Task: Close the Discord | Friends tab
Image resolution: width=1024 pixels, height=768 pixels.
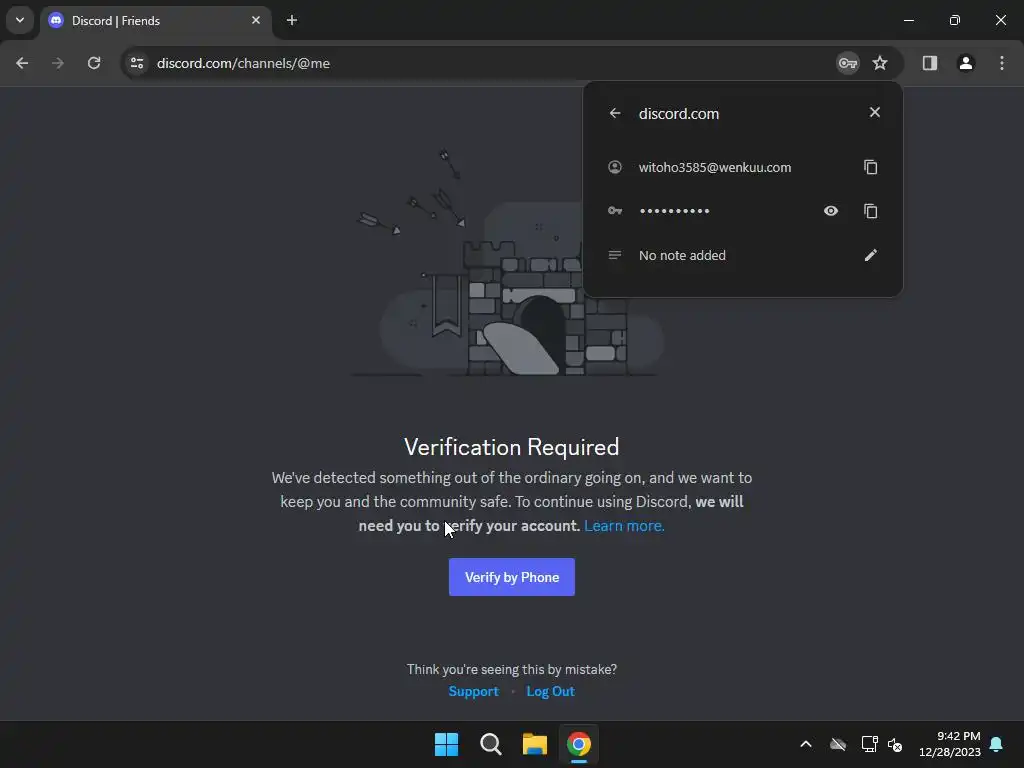Action: [256, 20]
